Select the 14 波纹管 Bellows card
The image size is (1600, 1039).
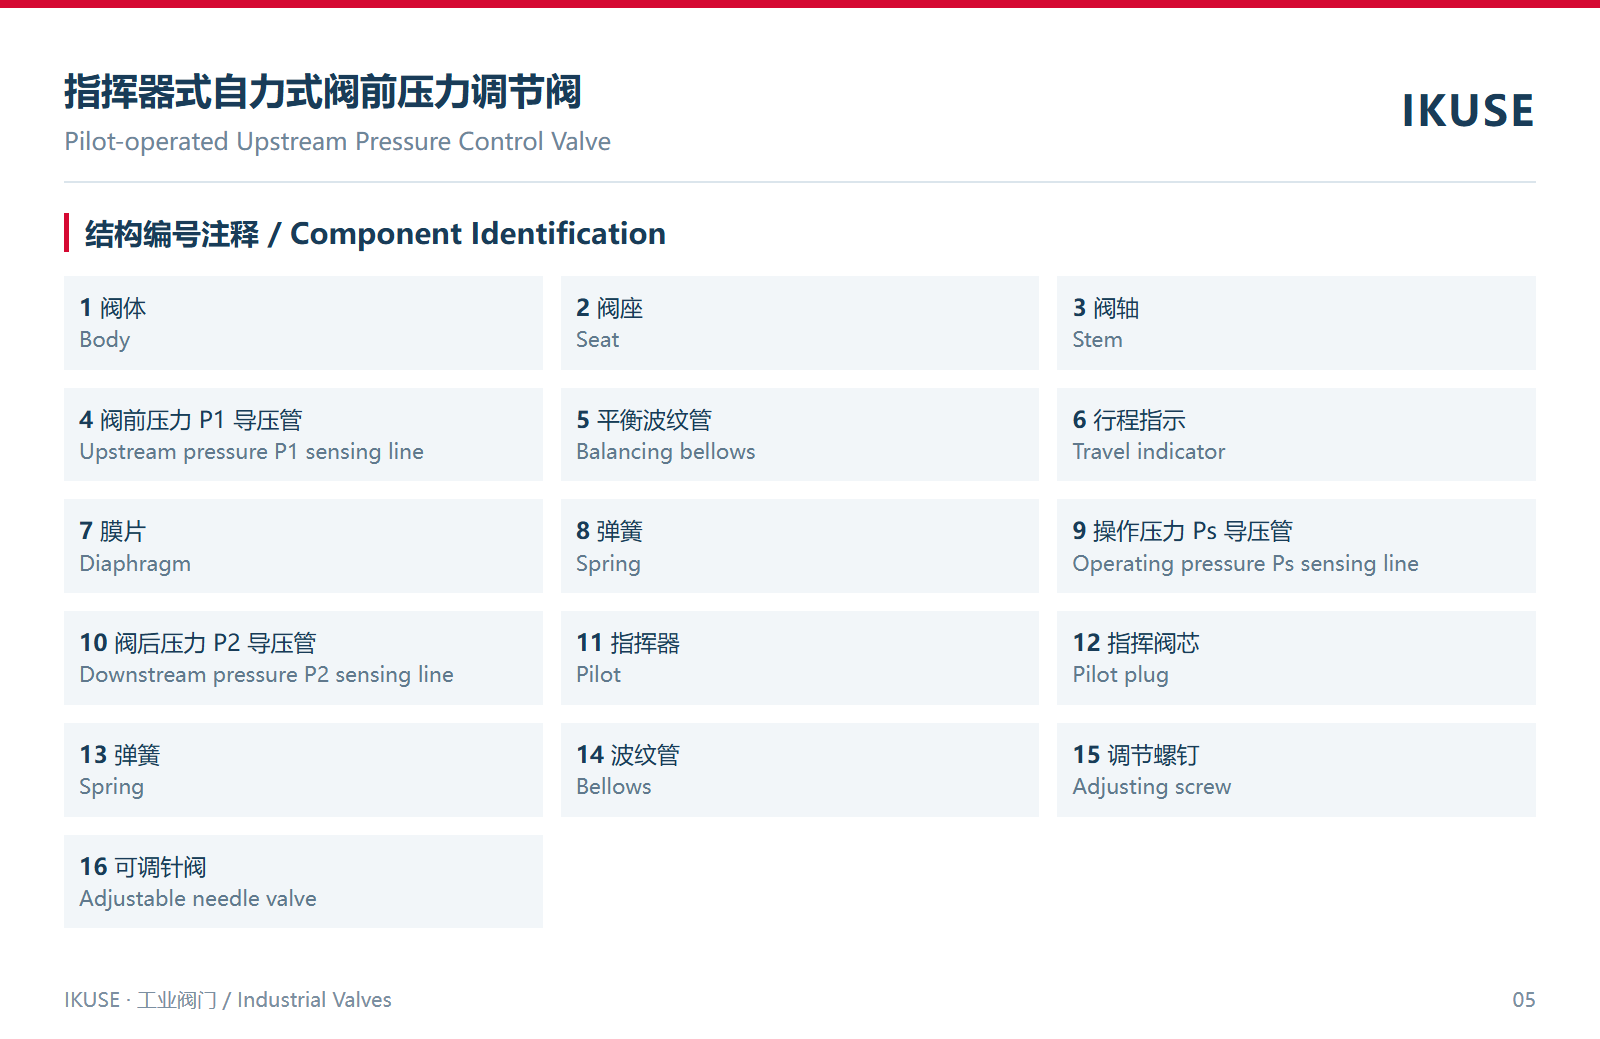point(800,770)
